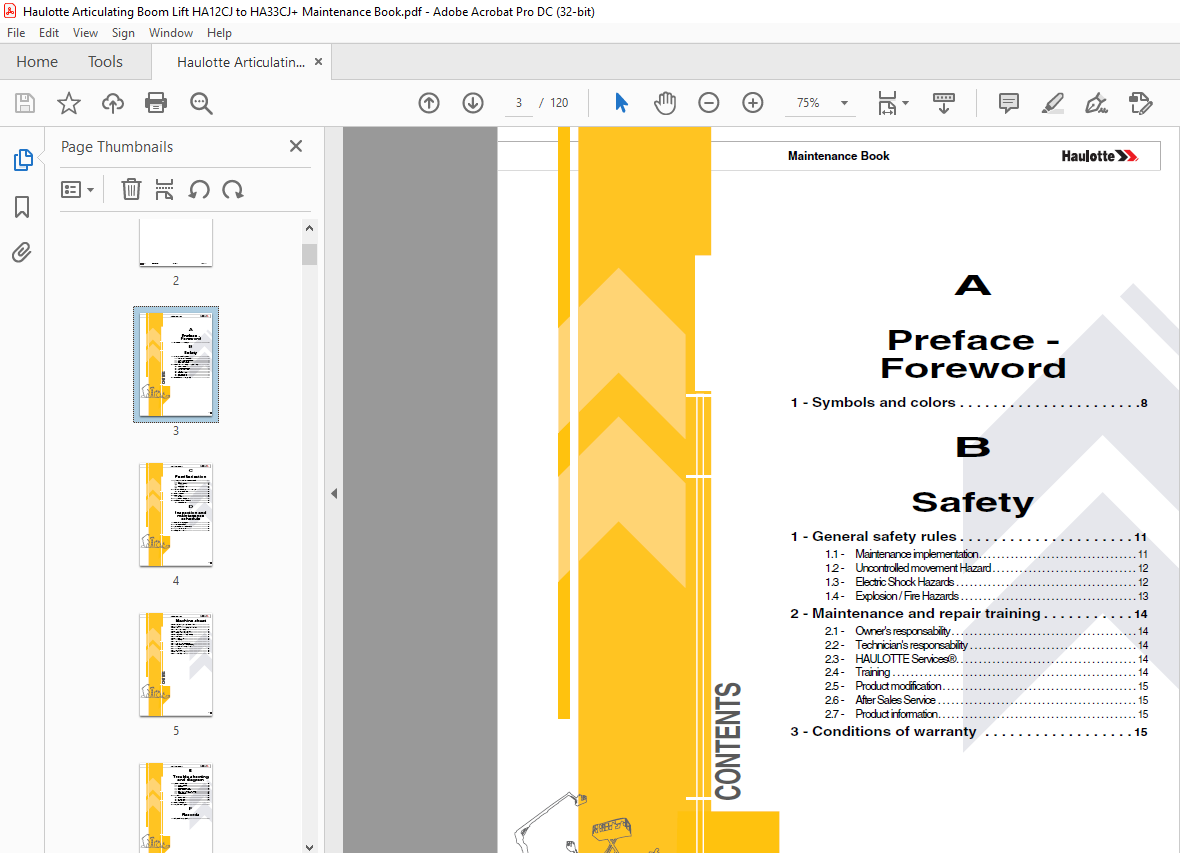Screen dimensions: 1180x853
Task: Click '1 - General safety rules' entry
Action: (969, 537)
